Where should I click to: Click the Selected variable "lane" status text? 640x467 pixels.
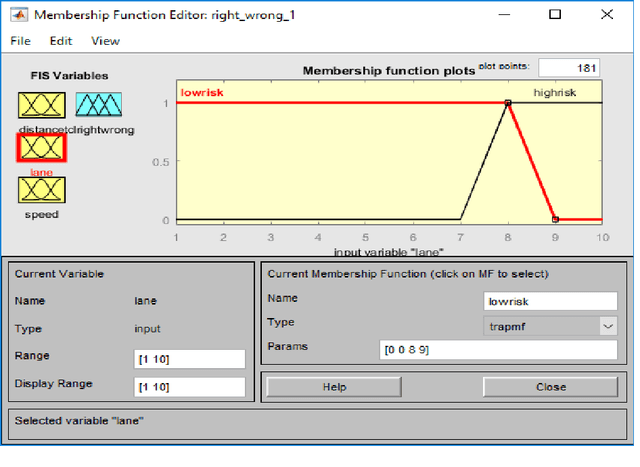coord(79,420)
